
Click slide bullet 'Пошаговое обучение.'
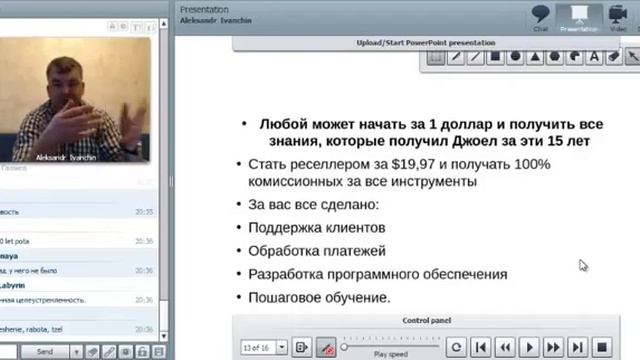pos(319,298)
